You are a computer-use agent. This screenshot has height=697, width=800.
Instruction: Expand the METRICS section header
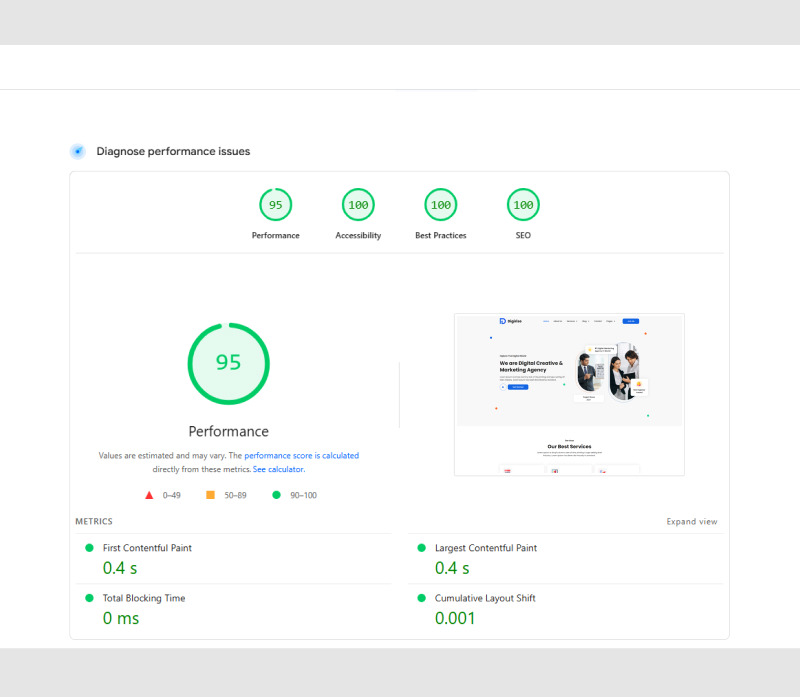pyautogui.click(x=92, y=521)
